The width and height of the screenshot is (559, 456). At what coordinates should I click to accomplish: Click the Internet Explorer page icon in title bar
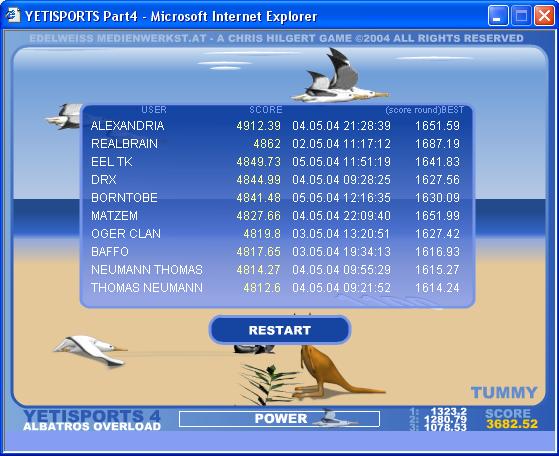pyautogui.click(x=13, y=16)
